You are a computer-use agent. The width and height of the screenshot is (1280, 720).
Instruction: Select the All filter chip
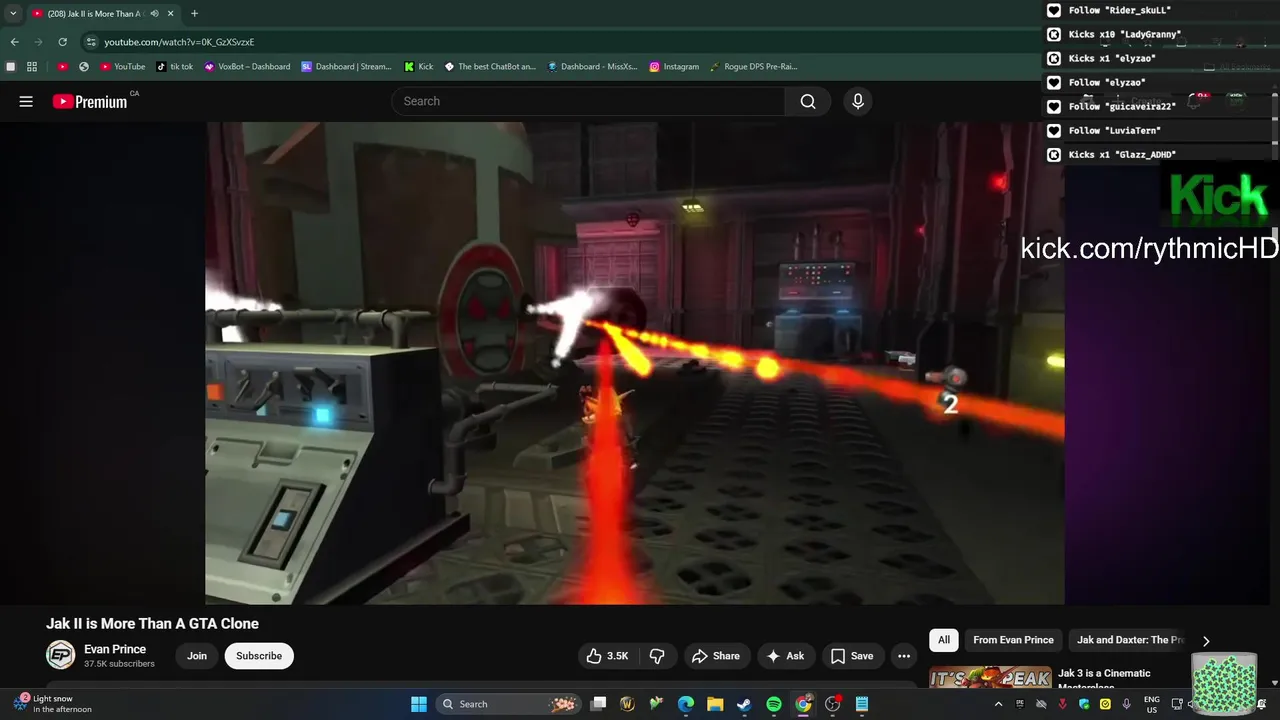(944, 640)
